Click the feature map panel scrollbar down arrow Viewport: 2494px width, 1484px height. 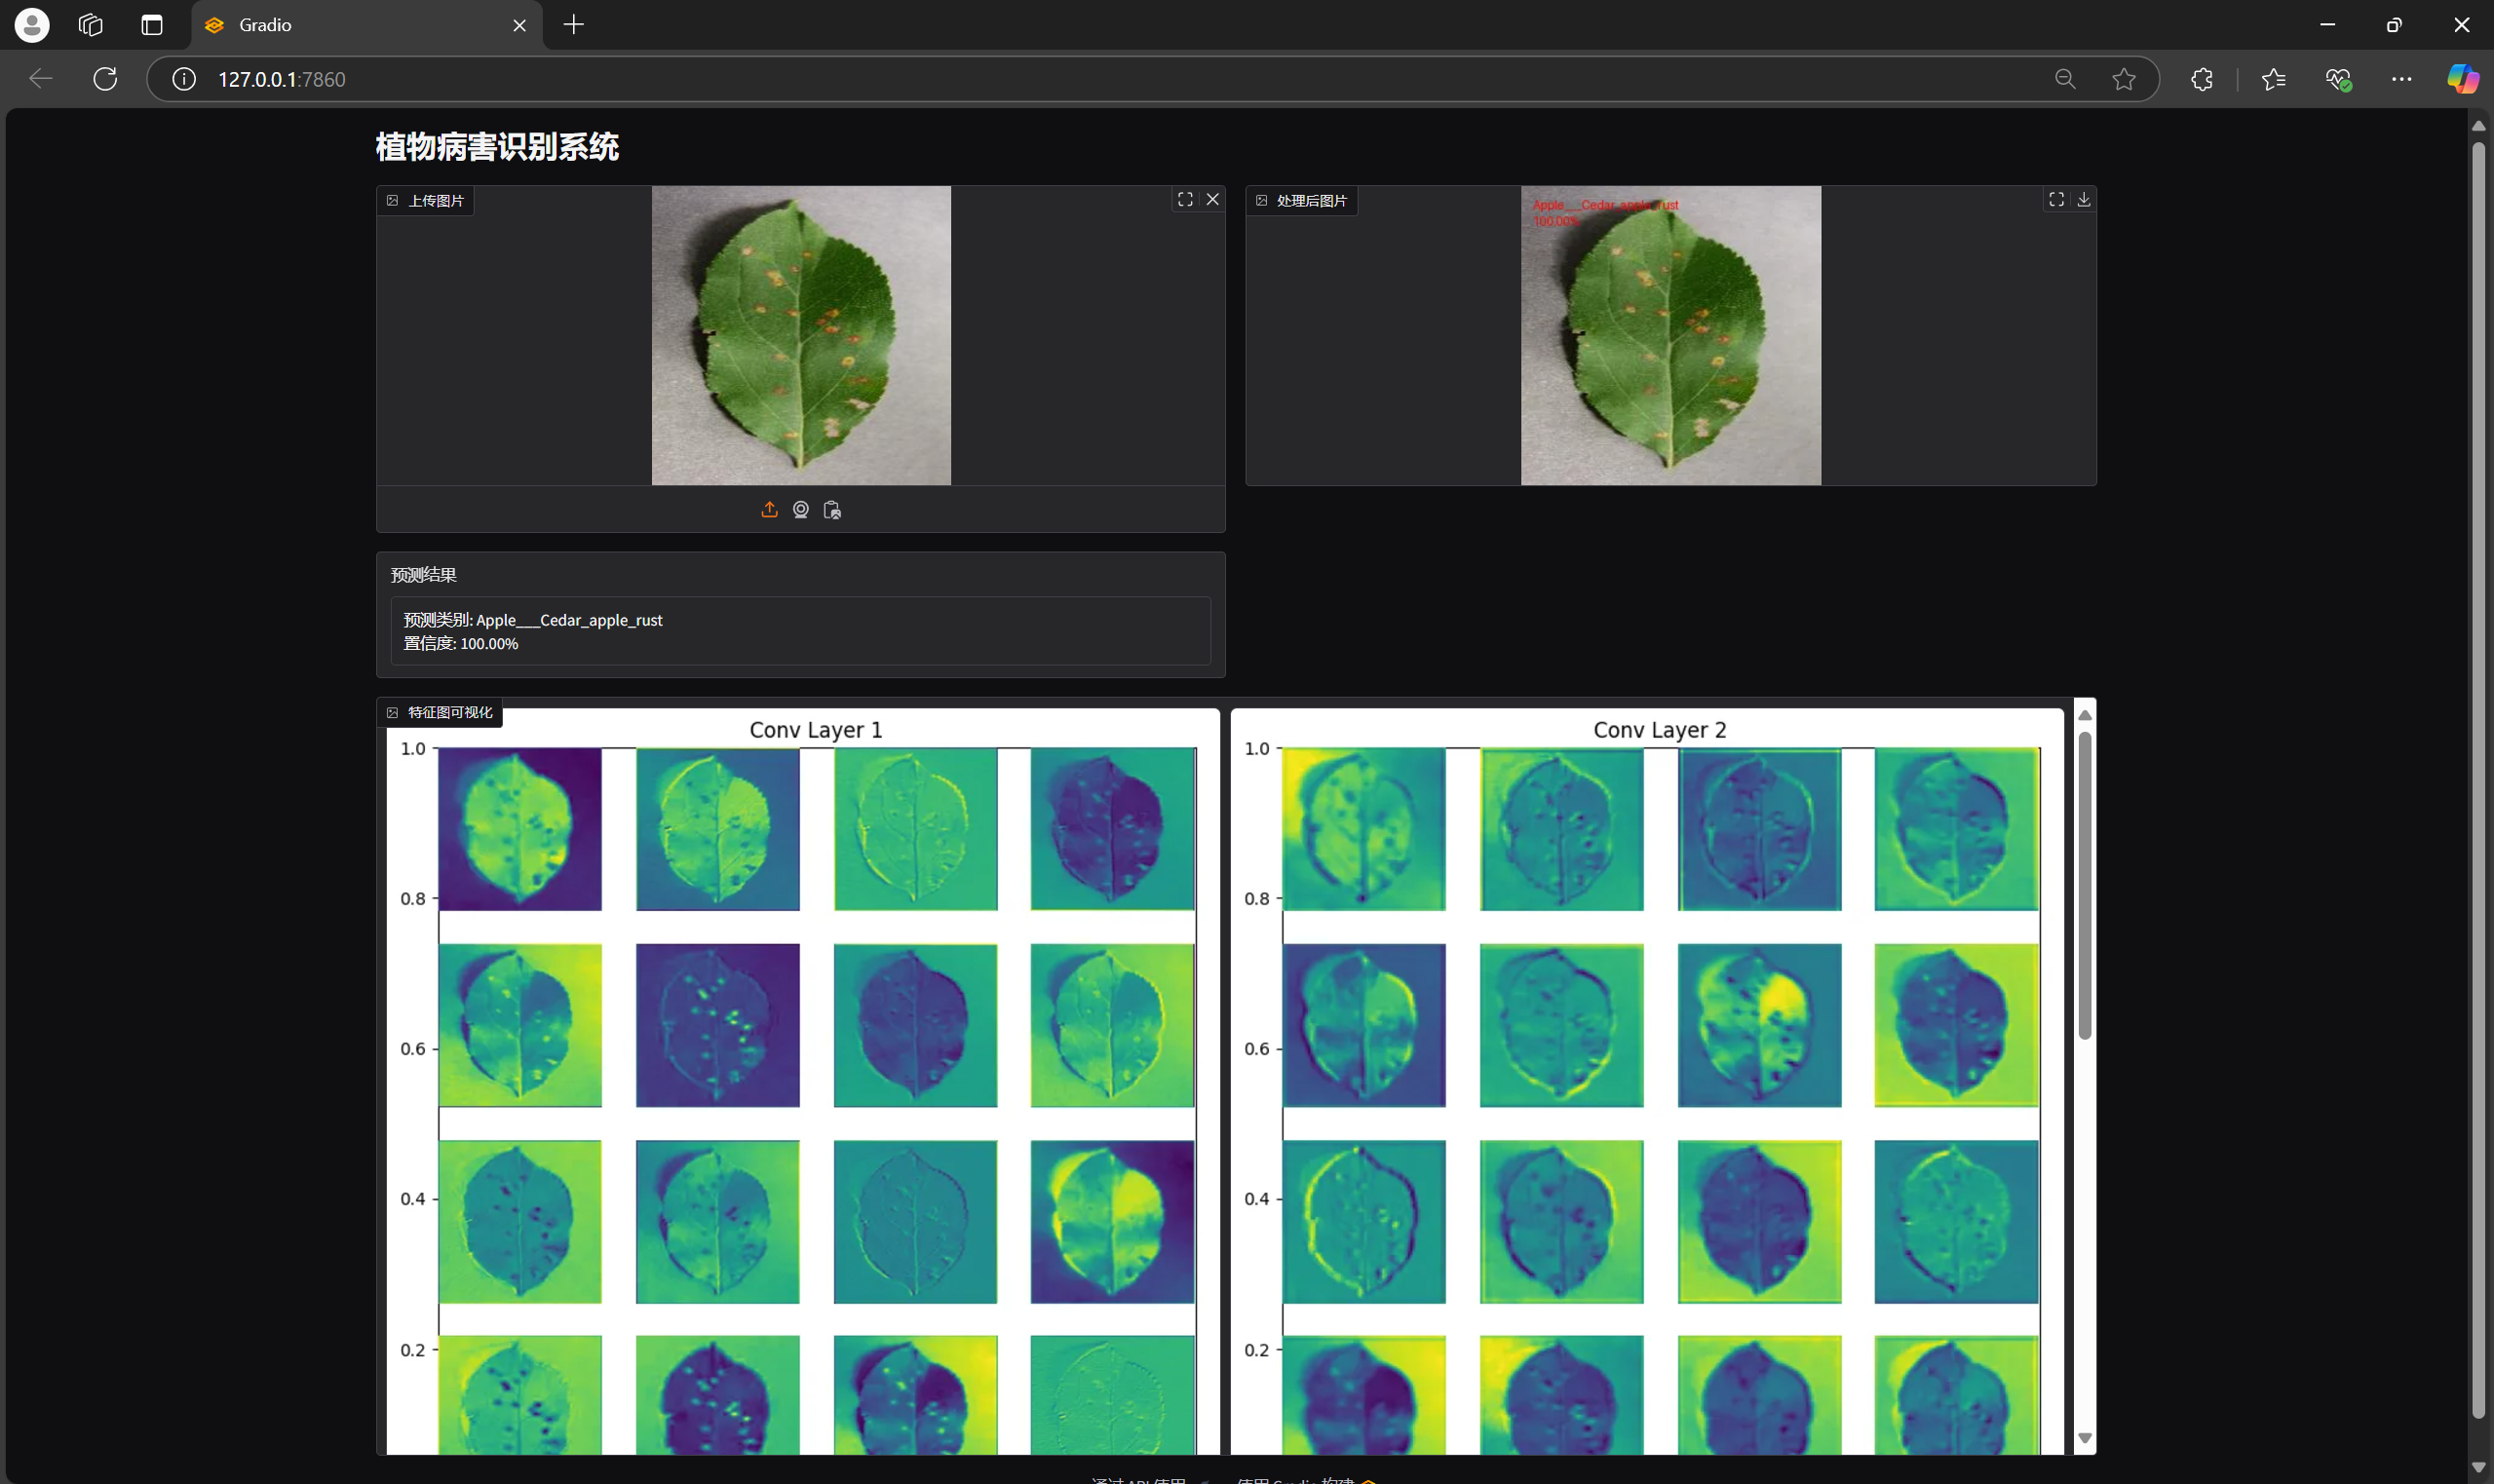click(x=2084, y=1438)
